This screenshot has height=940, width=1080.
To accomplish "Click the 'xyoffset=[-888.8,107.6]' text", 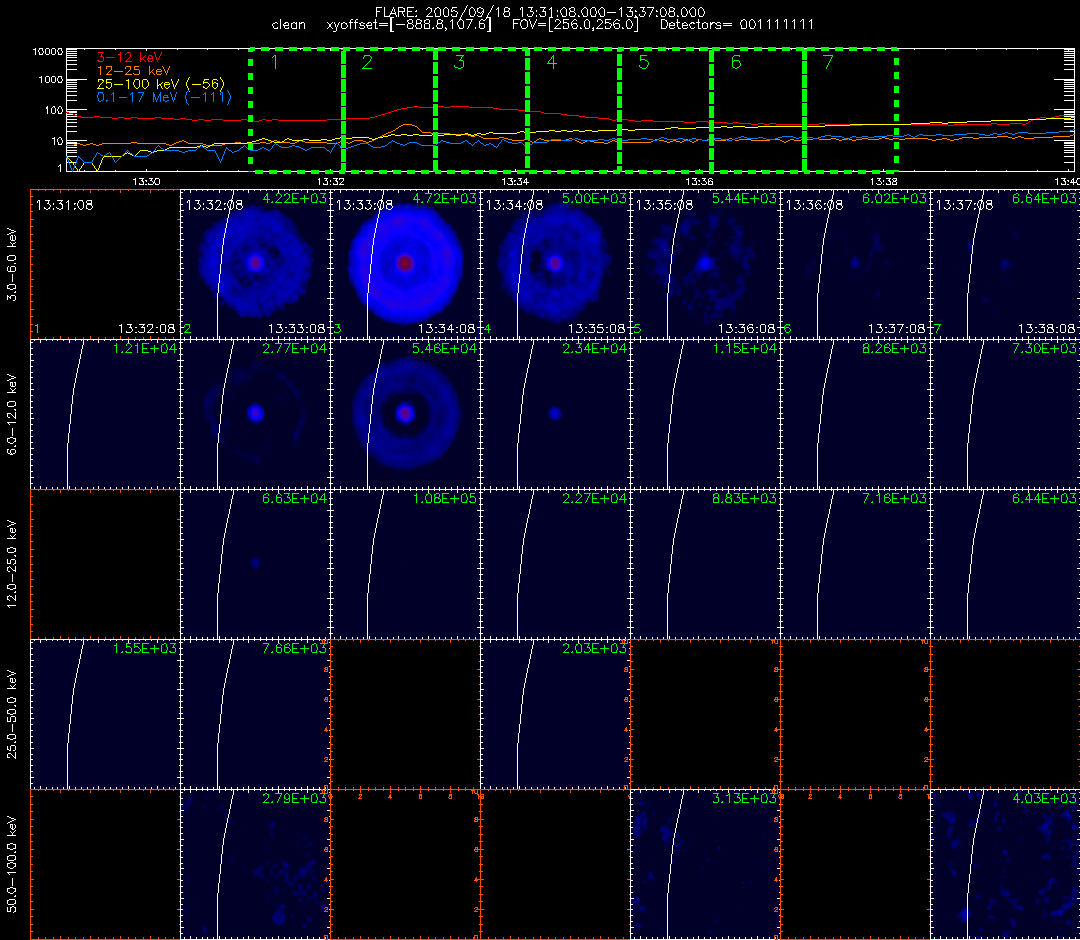I will (x=409, y=25).
